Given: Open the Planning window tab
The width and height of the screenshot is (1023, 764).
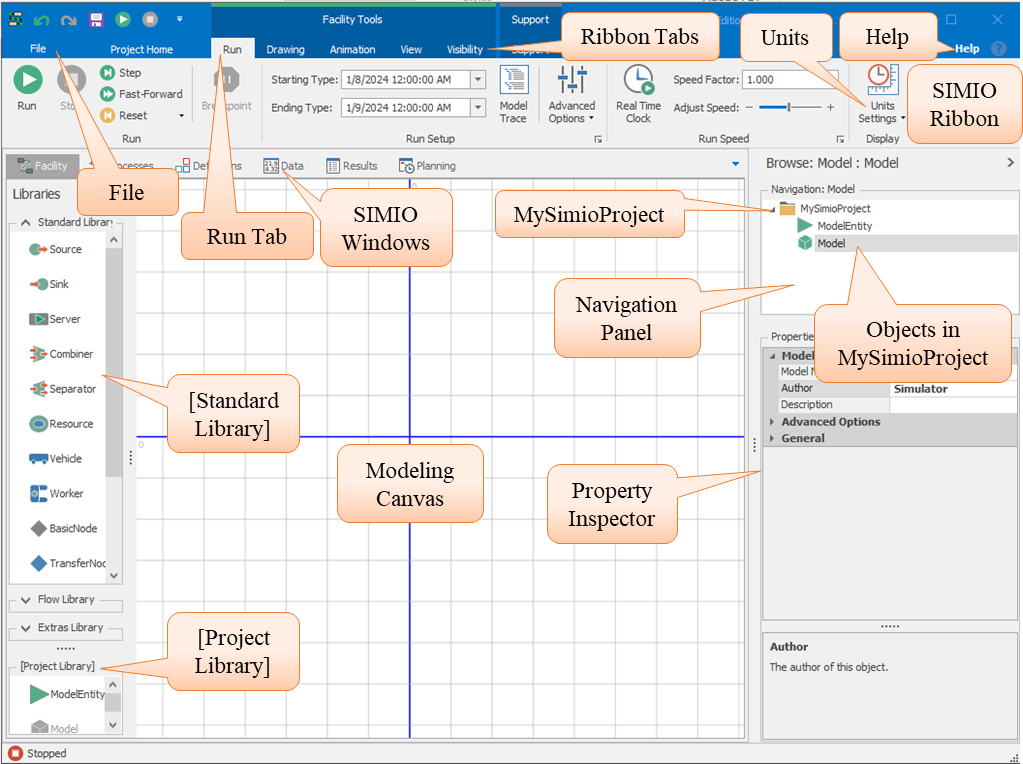Looking at the screenshot, I should click(x=427, y=166).
